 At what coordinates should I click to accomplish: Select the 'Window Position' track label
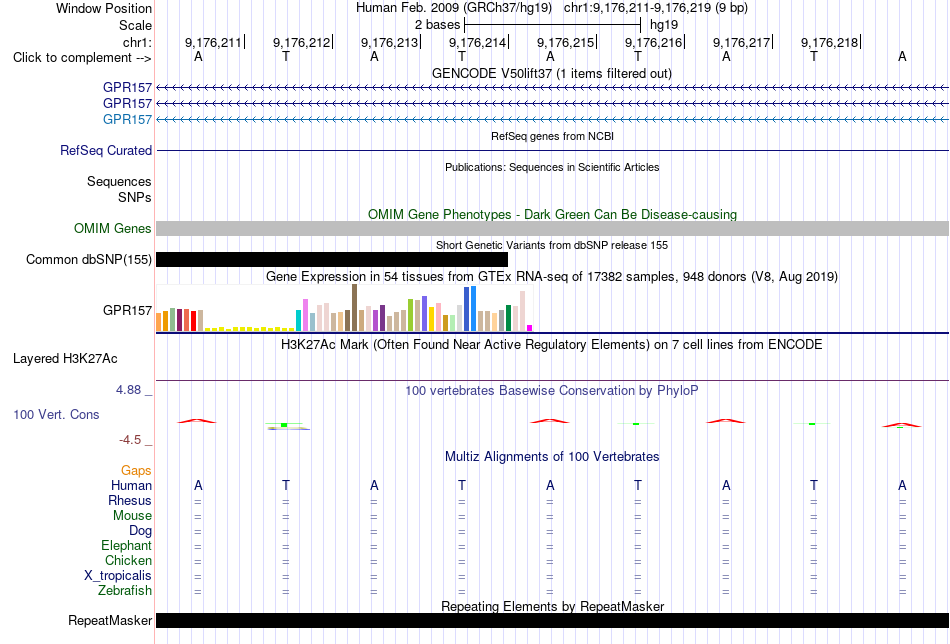104,8
